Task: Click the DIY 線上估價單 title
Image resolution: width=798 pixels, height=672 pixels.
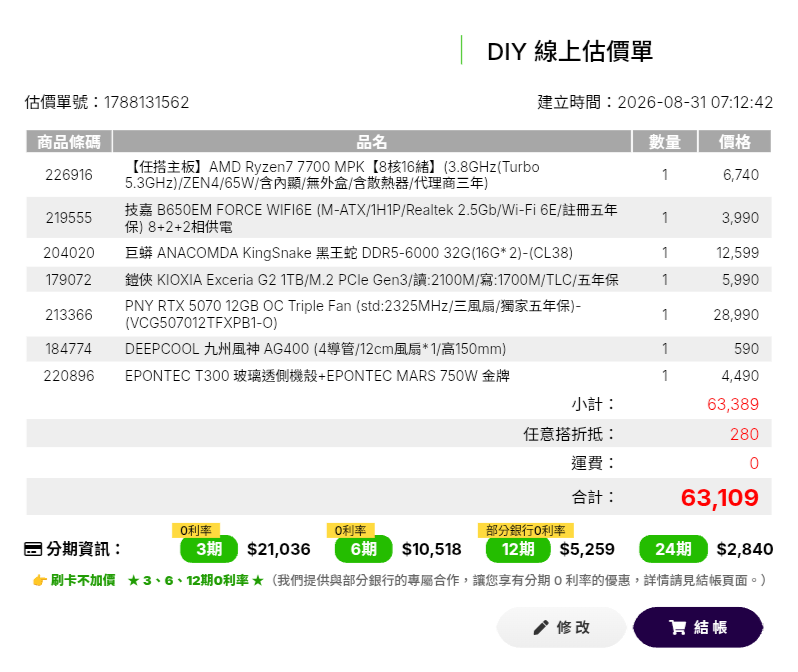Action: (x=569, y=51)
